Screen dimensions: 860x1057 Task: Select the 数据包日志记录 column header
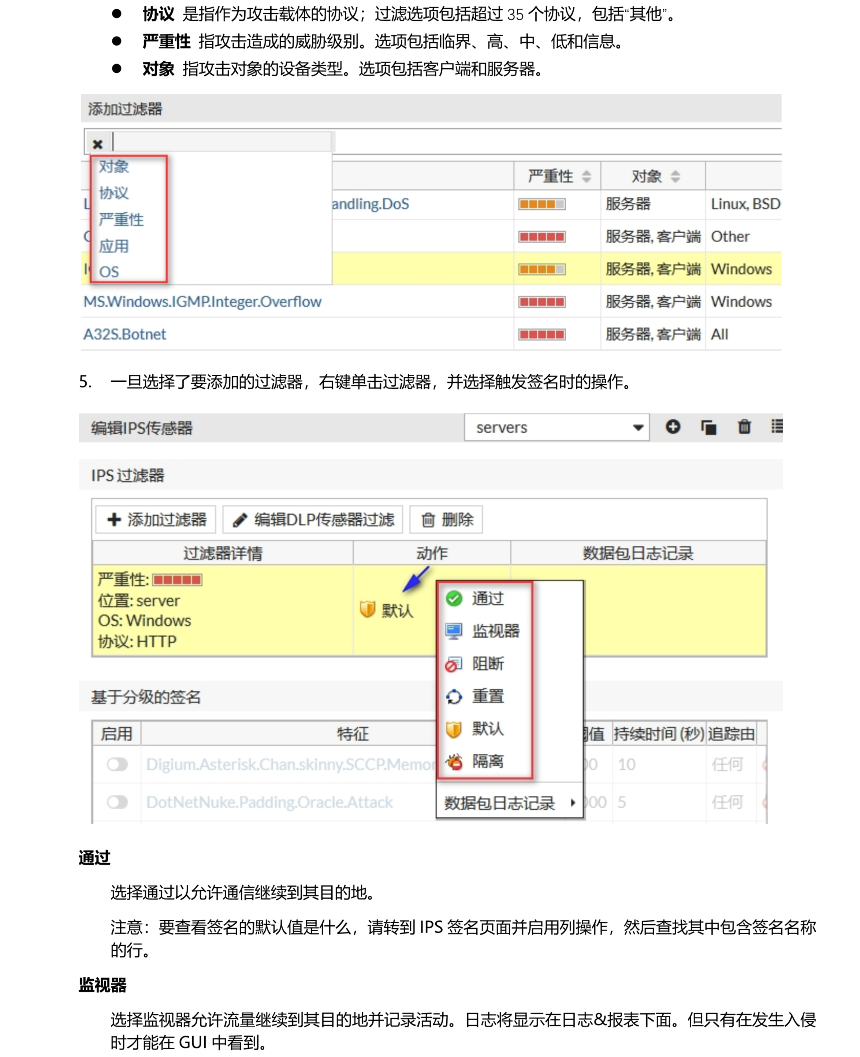click(x=638, y=553)
